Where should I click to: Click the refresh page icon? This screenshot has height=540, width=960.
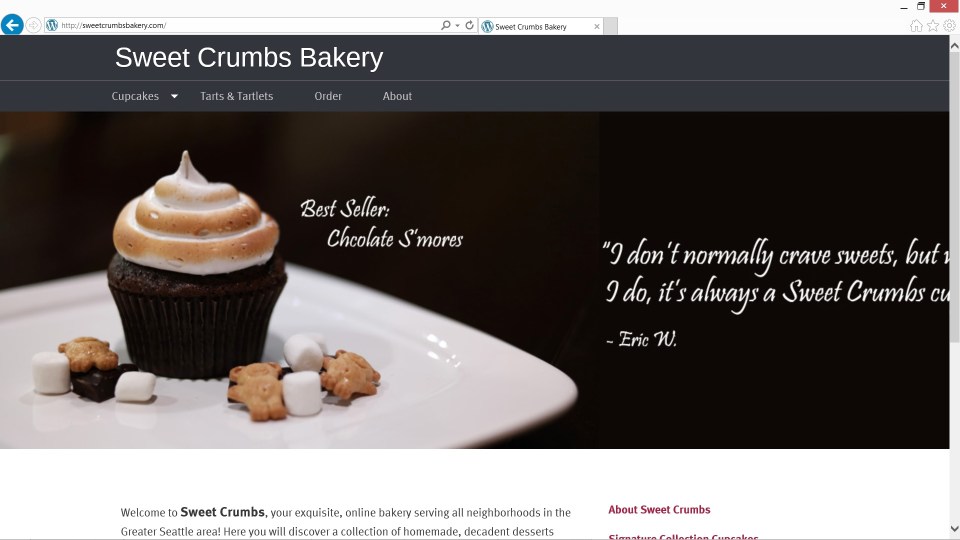click(470, 25)
